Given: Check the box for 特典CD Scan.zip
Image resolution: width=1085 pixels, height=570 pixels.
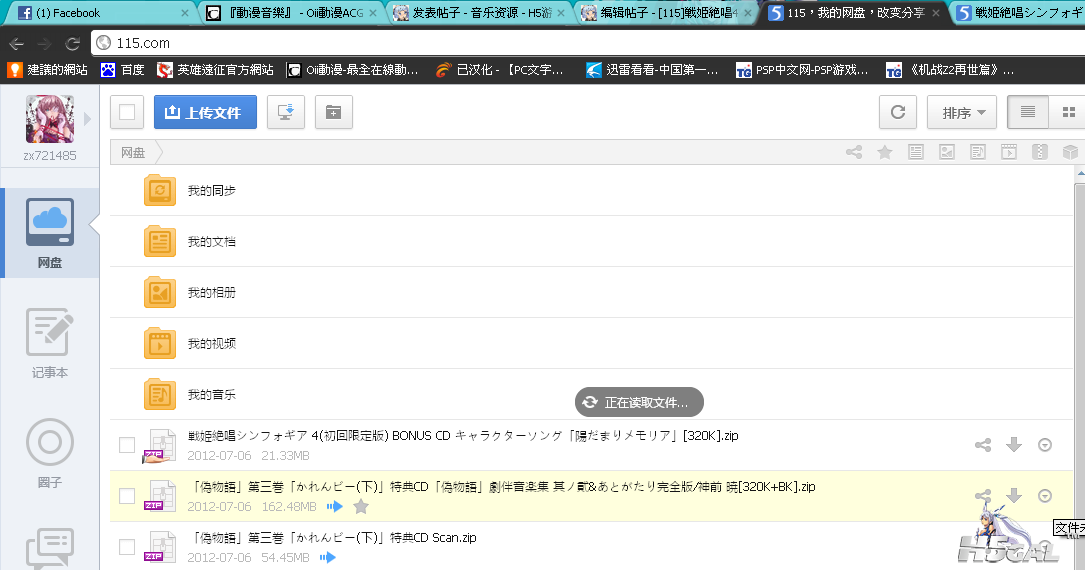Looking at the screenshot, I should click(x=127, y=547).
